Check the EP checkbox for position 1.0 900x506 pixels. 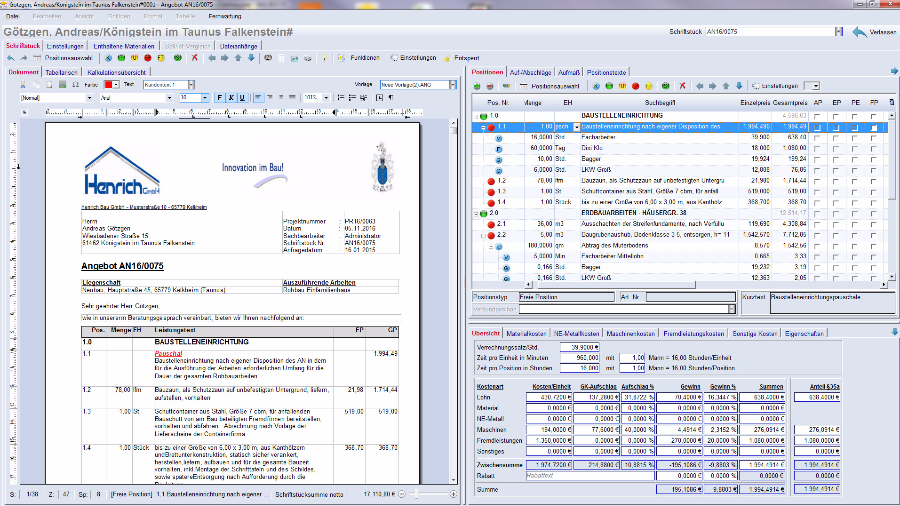click(837, 117)
